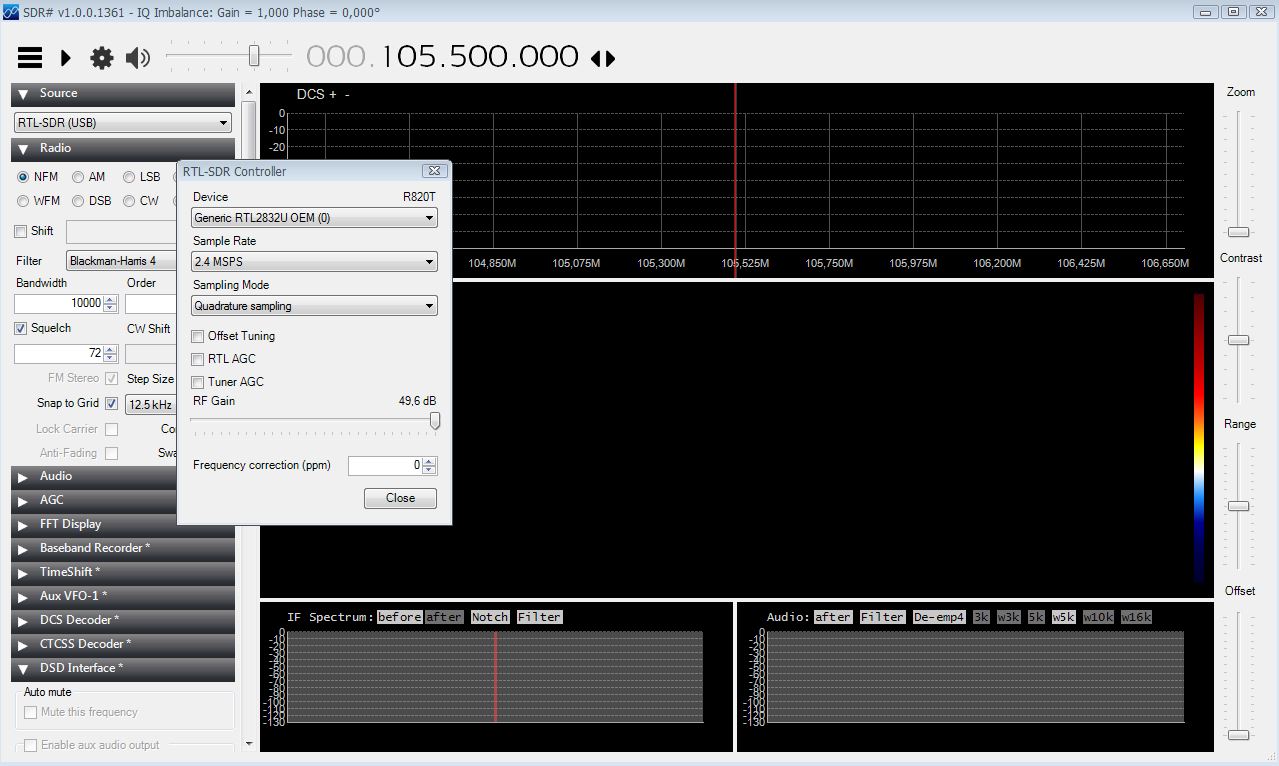
Task: Click the Range slider handle
Action: pyautogui.click(x=1239, y=506)
